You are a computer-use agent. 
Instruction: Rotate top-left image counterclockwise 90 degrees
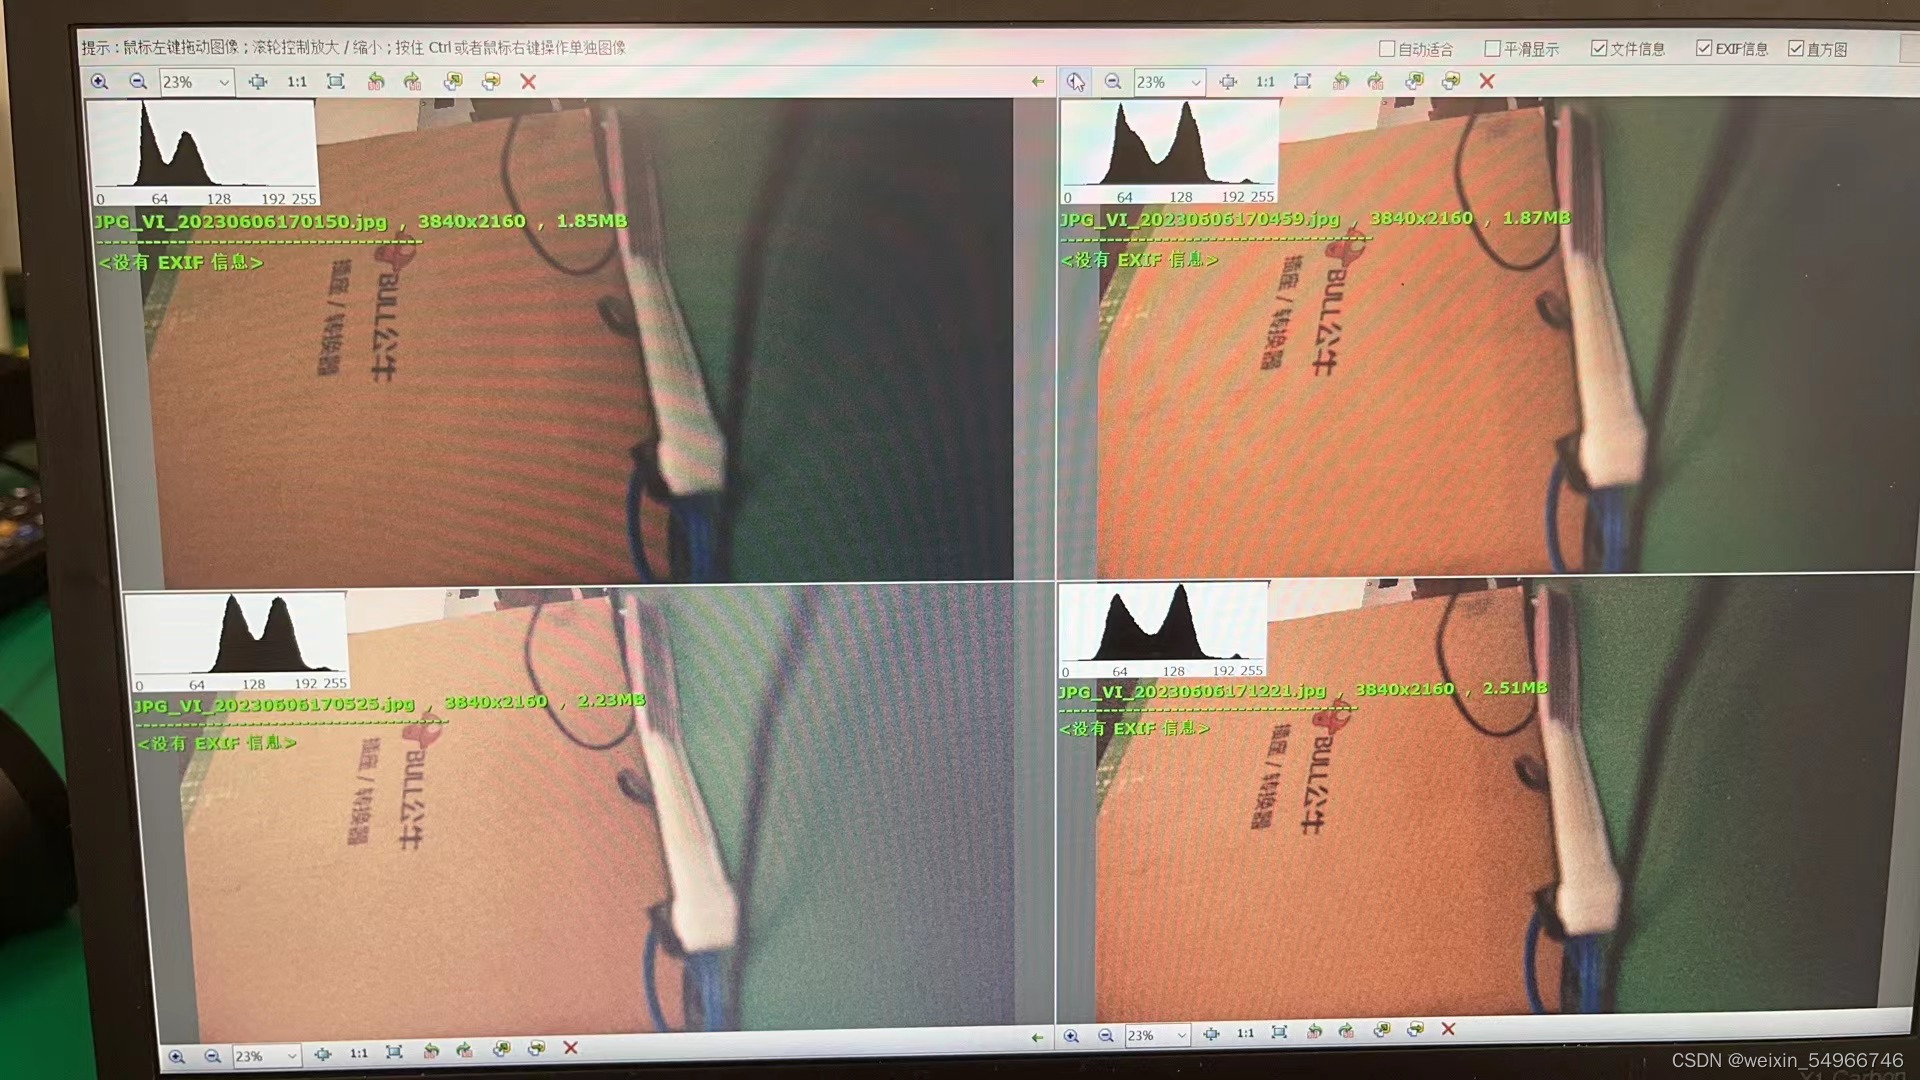376,82
